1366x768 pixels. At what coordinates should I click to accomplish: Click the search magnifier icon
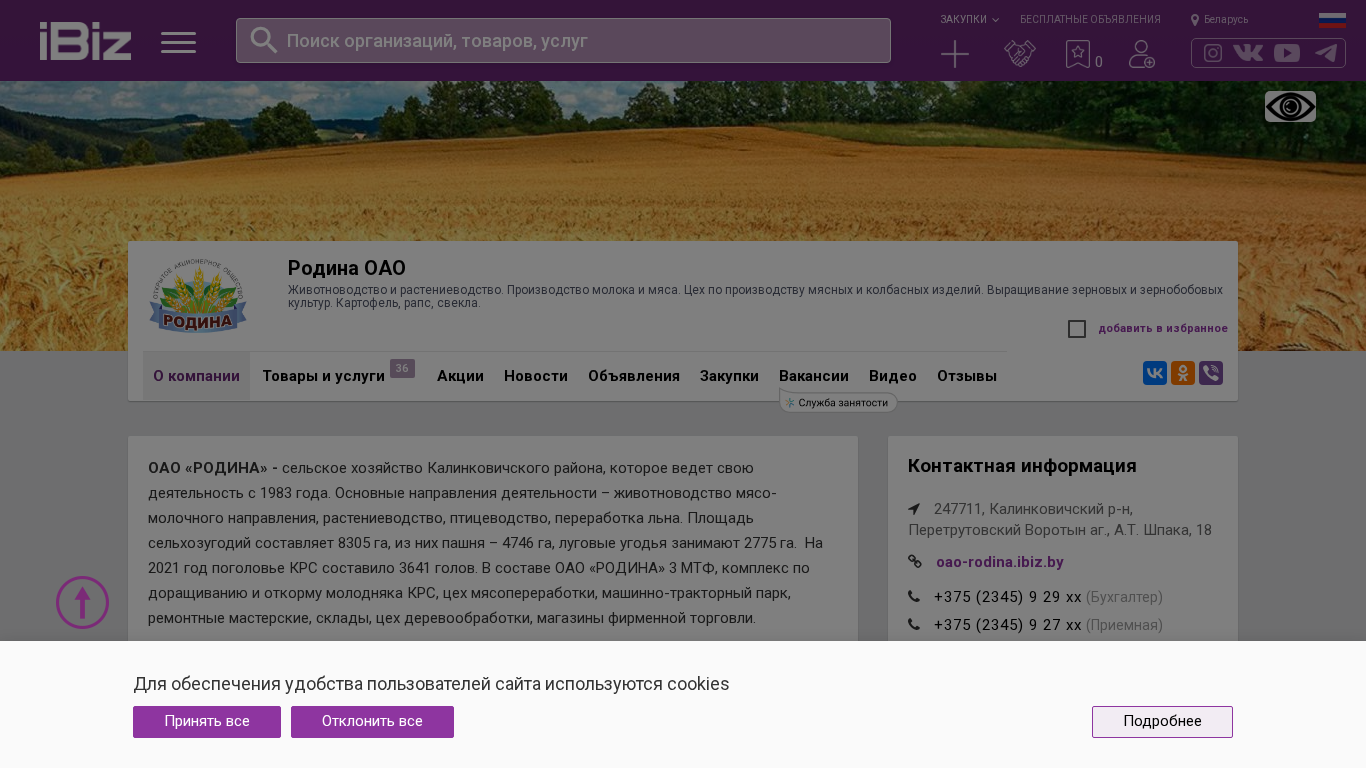[x=263, y=40]
